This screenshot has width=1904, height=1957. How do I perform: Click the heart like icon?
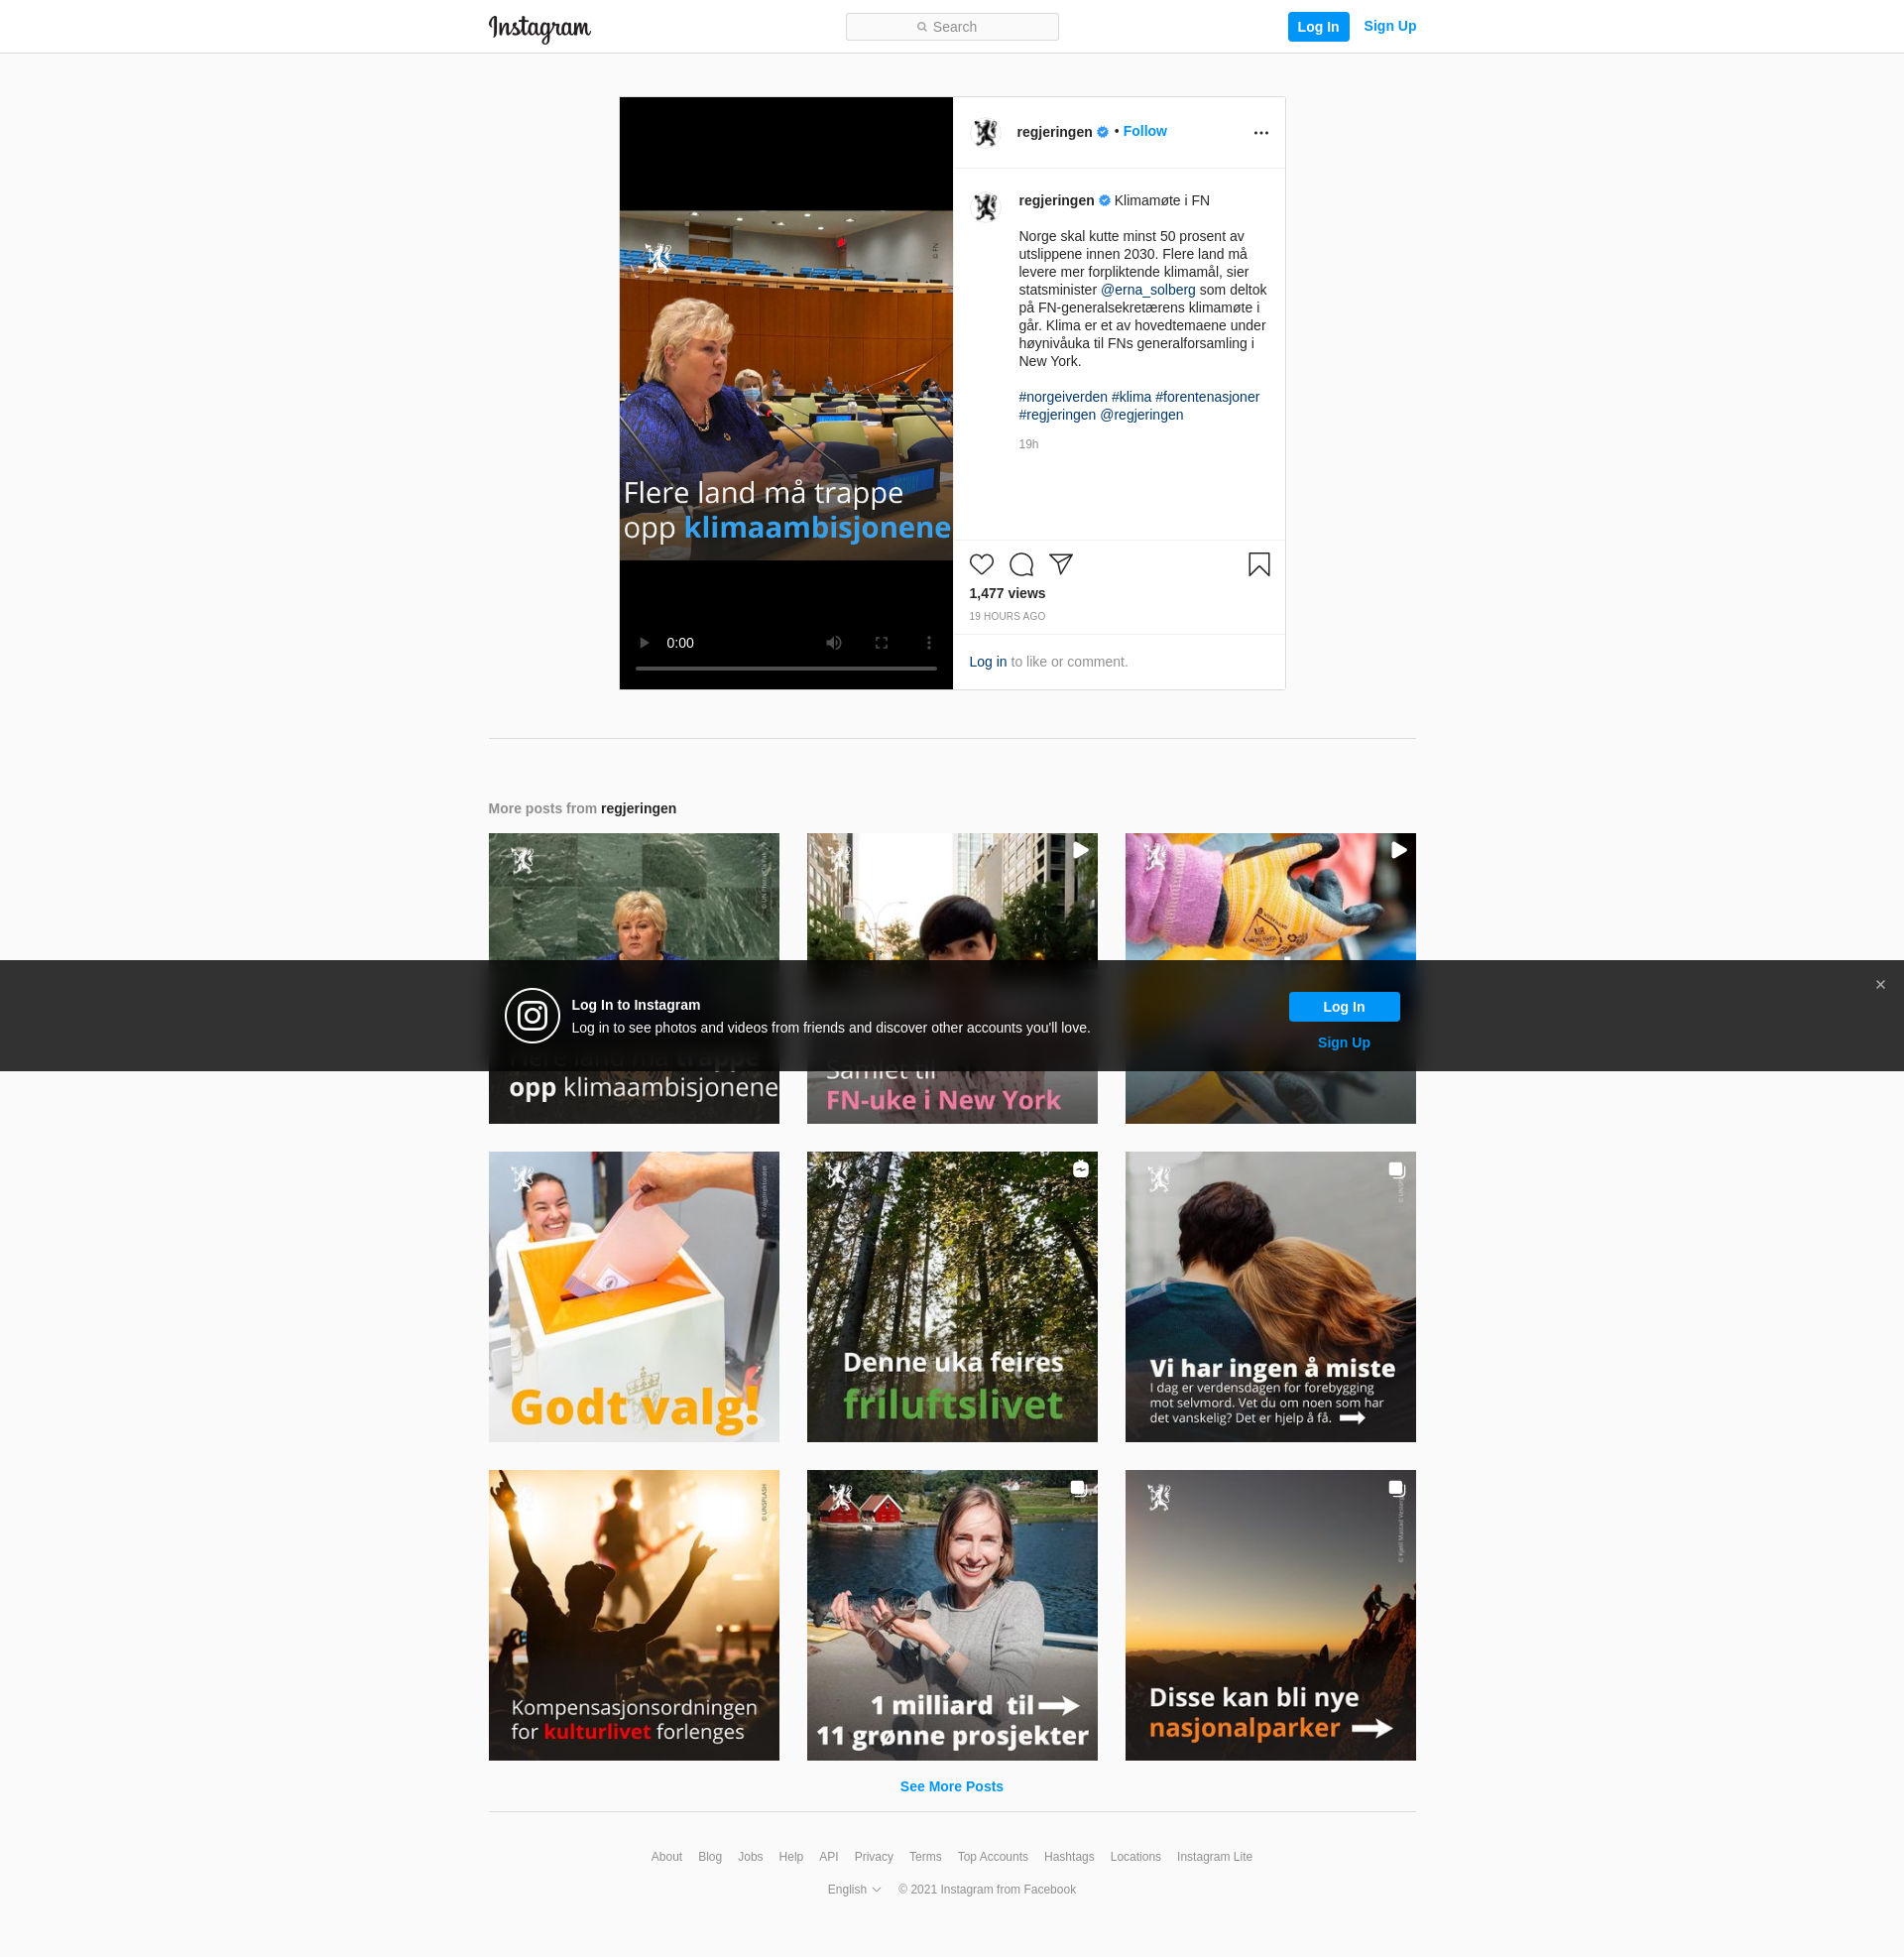pyautogui.click(x=981, y=564)
